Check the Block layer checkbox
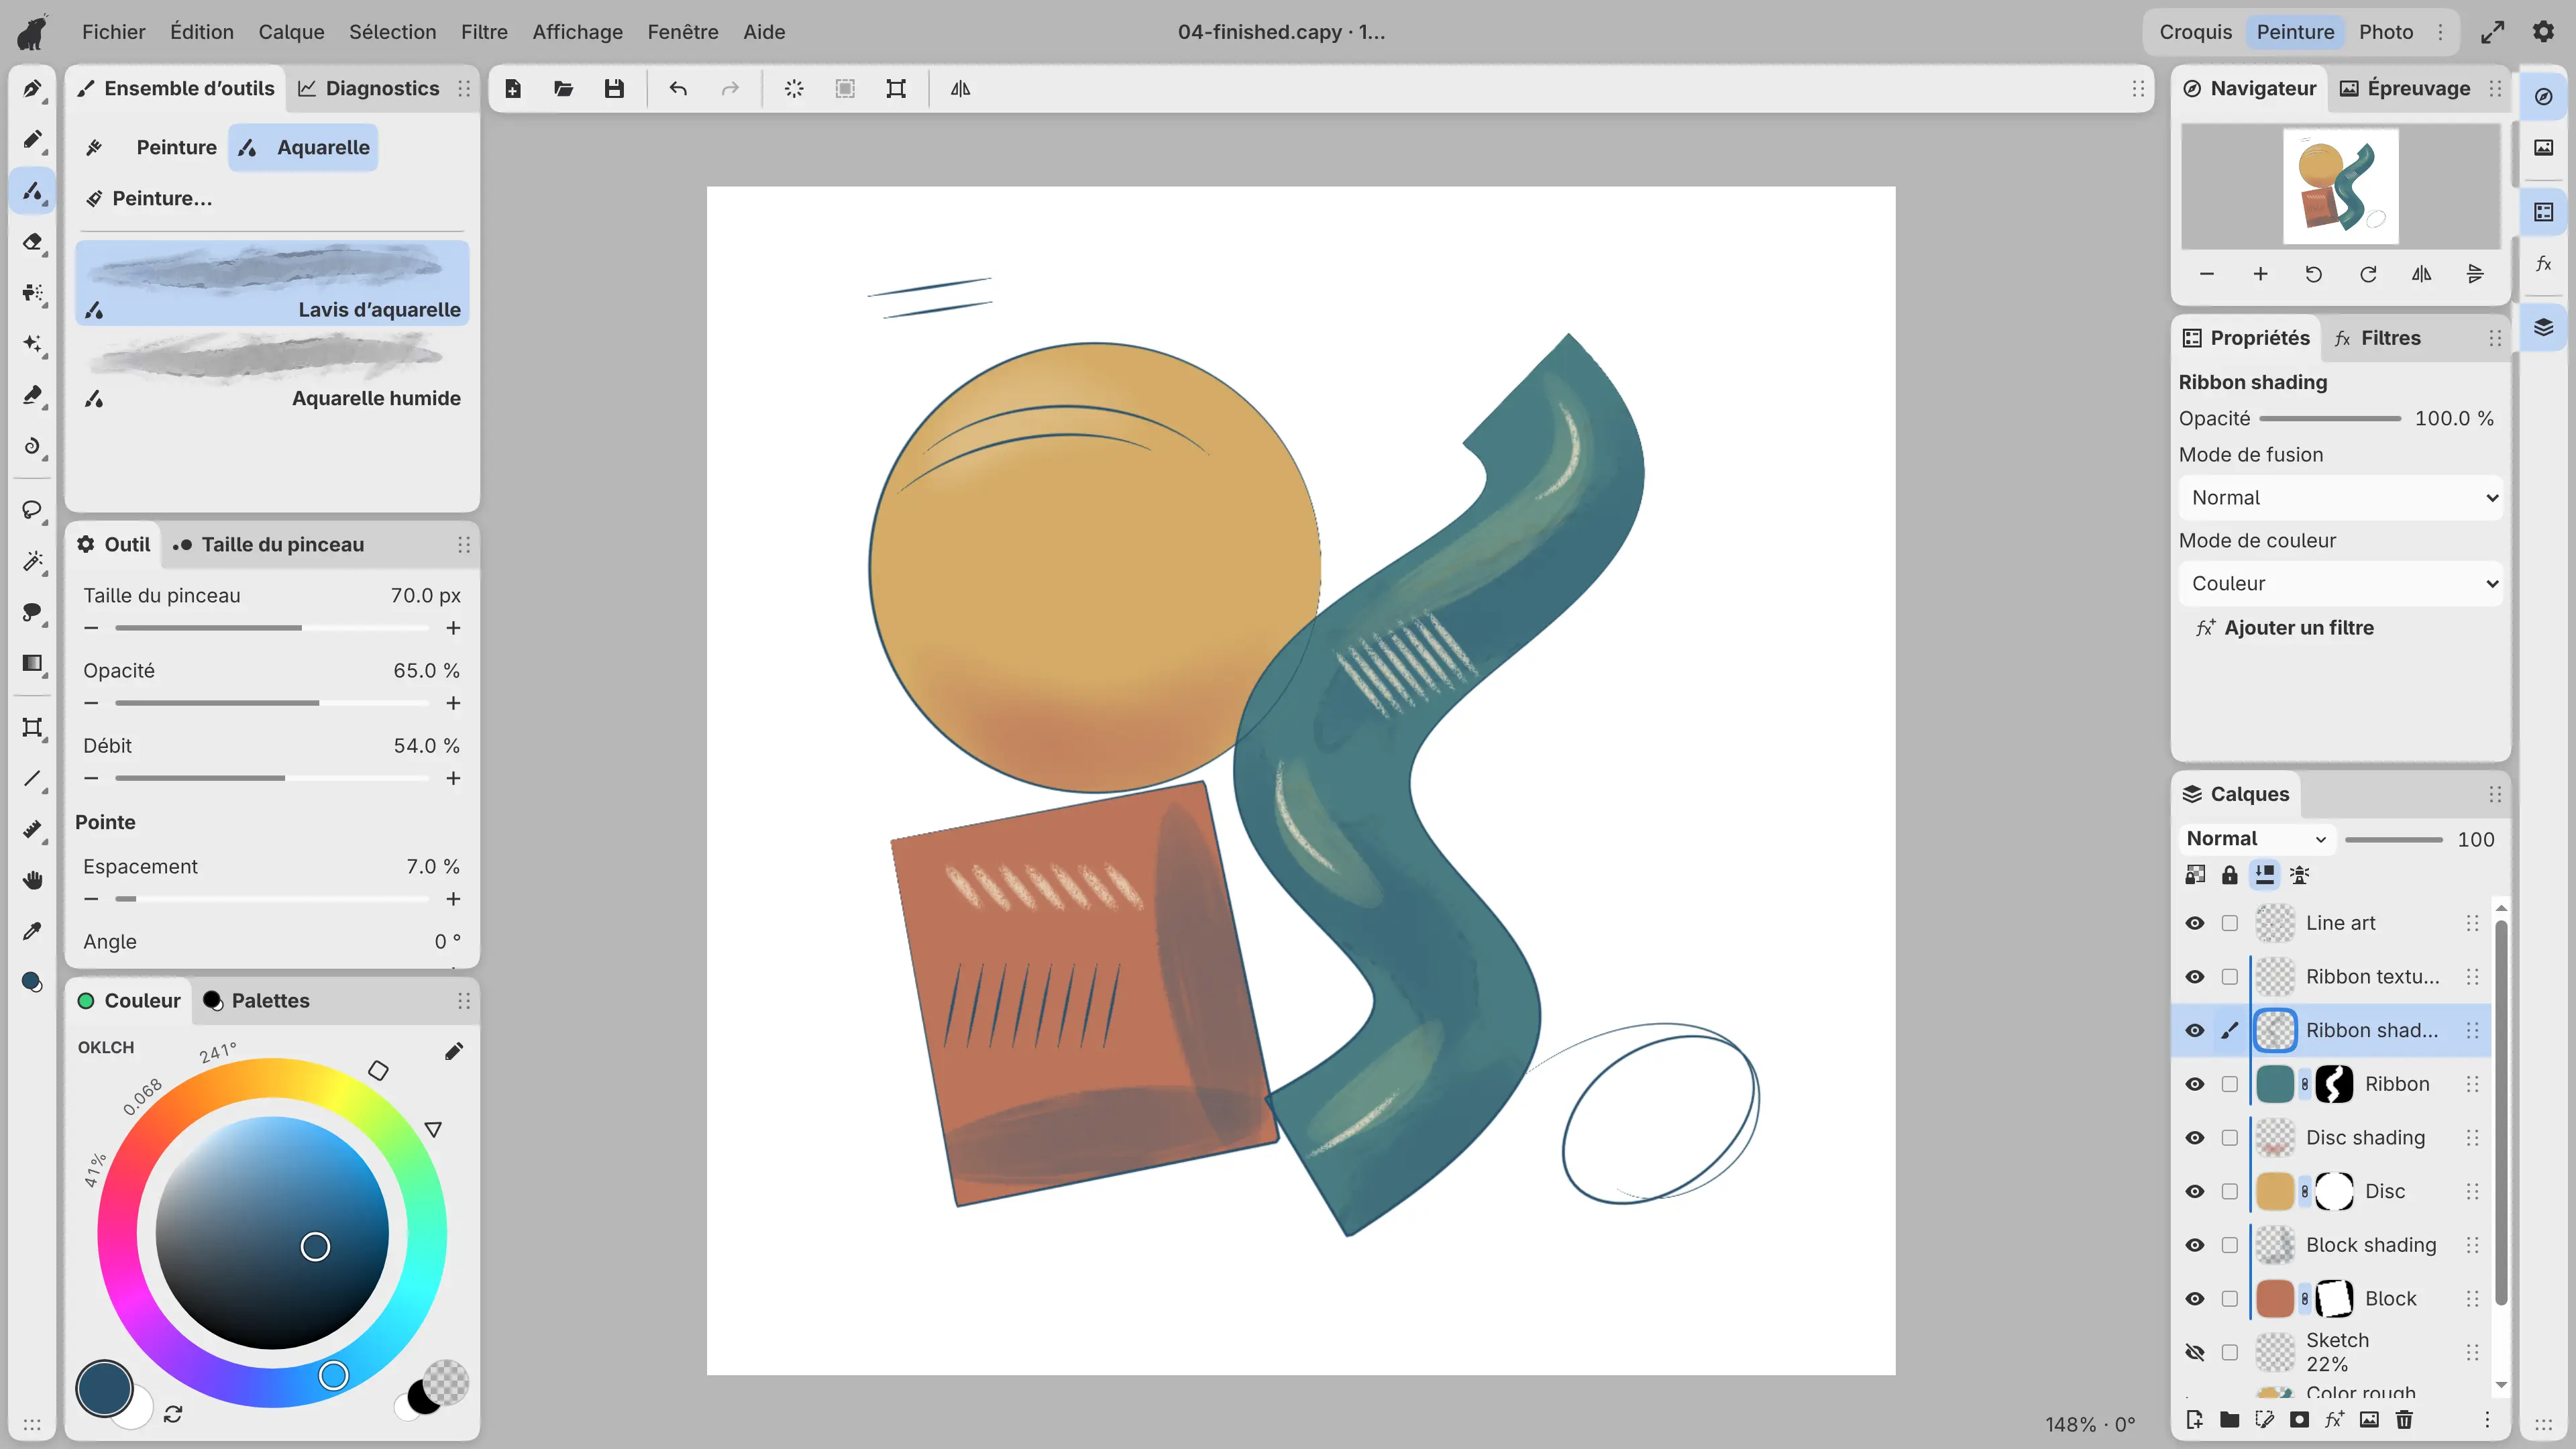The width and height of the screenshot is (2576, 1449). (x=2229, y=1299)
